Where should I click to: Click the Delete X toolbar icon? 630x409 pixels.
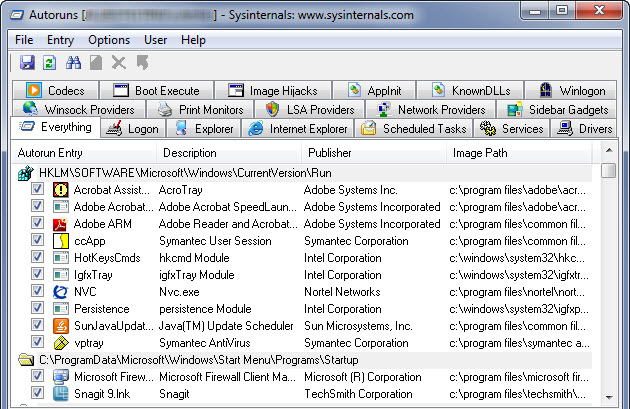point(119,63)
